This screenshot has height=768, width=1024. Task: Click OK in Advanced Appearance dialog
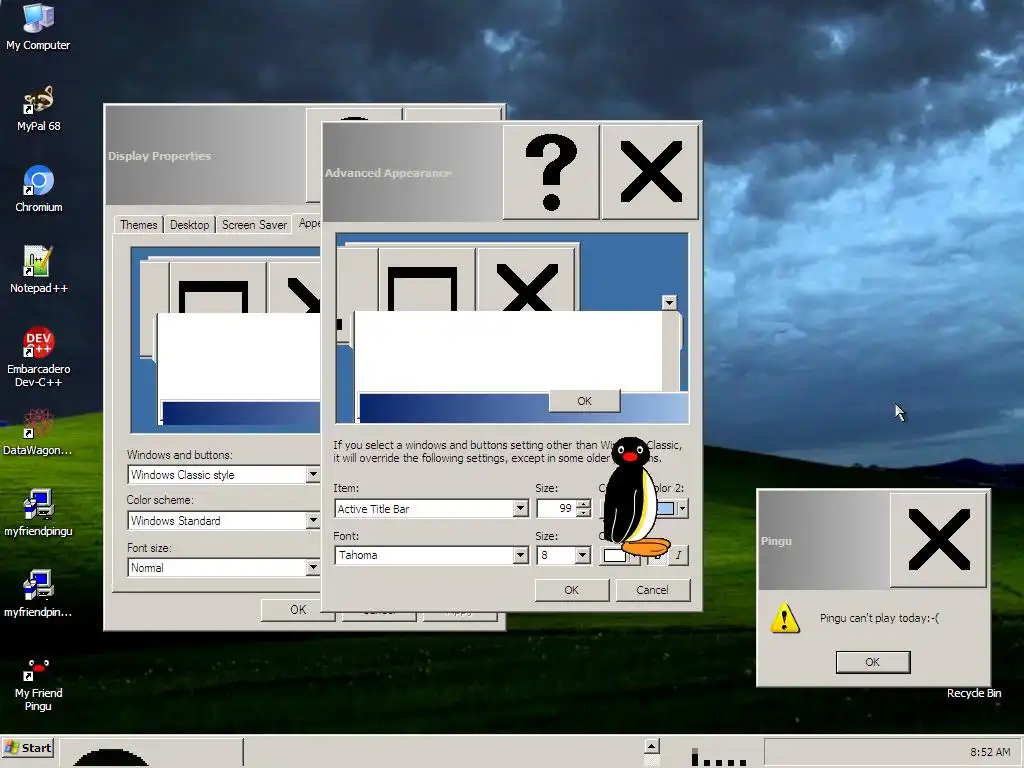click(571, 590)
